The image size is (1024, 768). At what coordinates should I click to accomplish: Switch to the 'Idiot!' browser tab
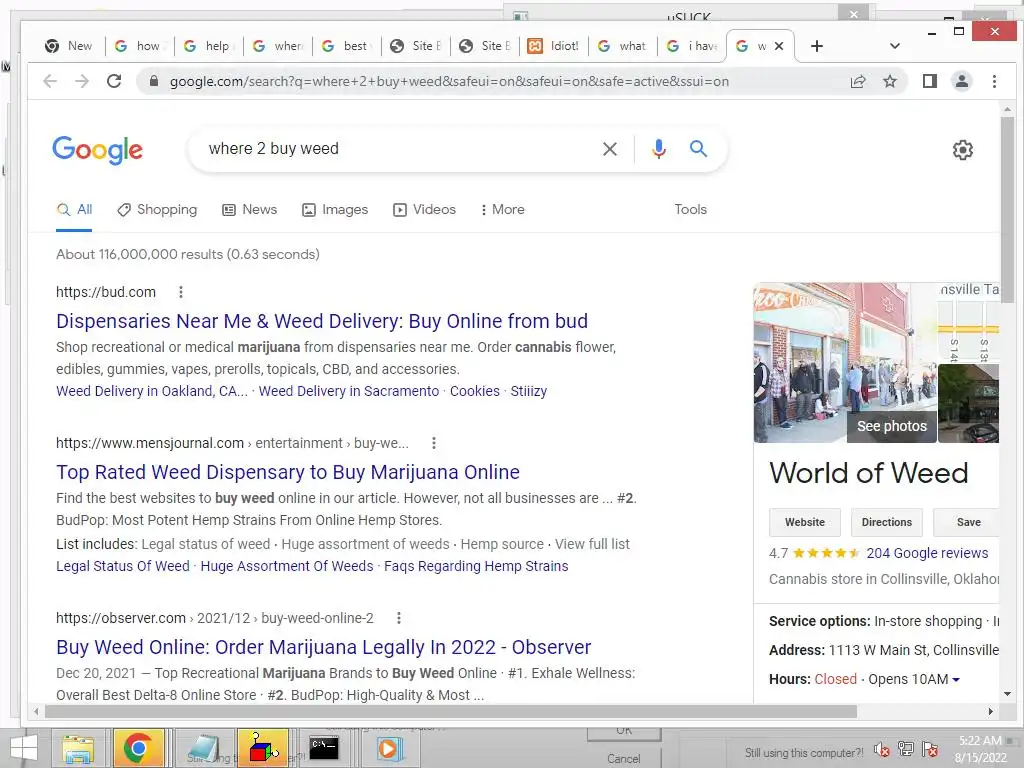(553, 46)
